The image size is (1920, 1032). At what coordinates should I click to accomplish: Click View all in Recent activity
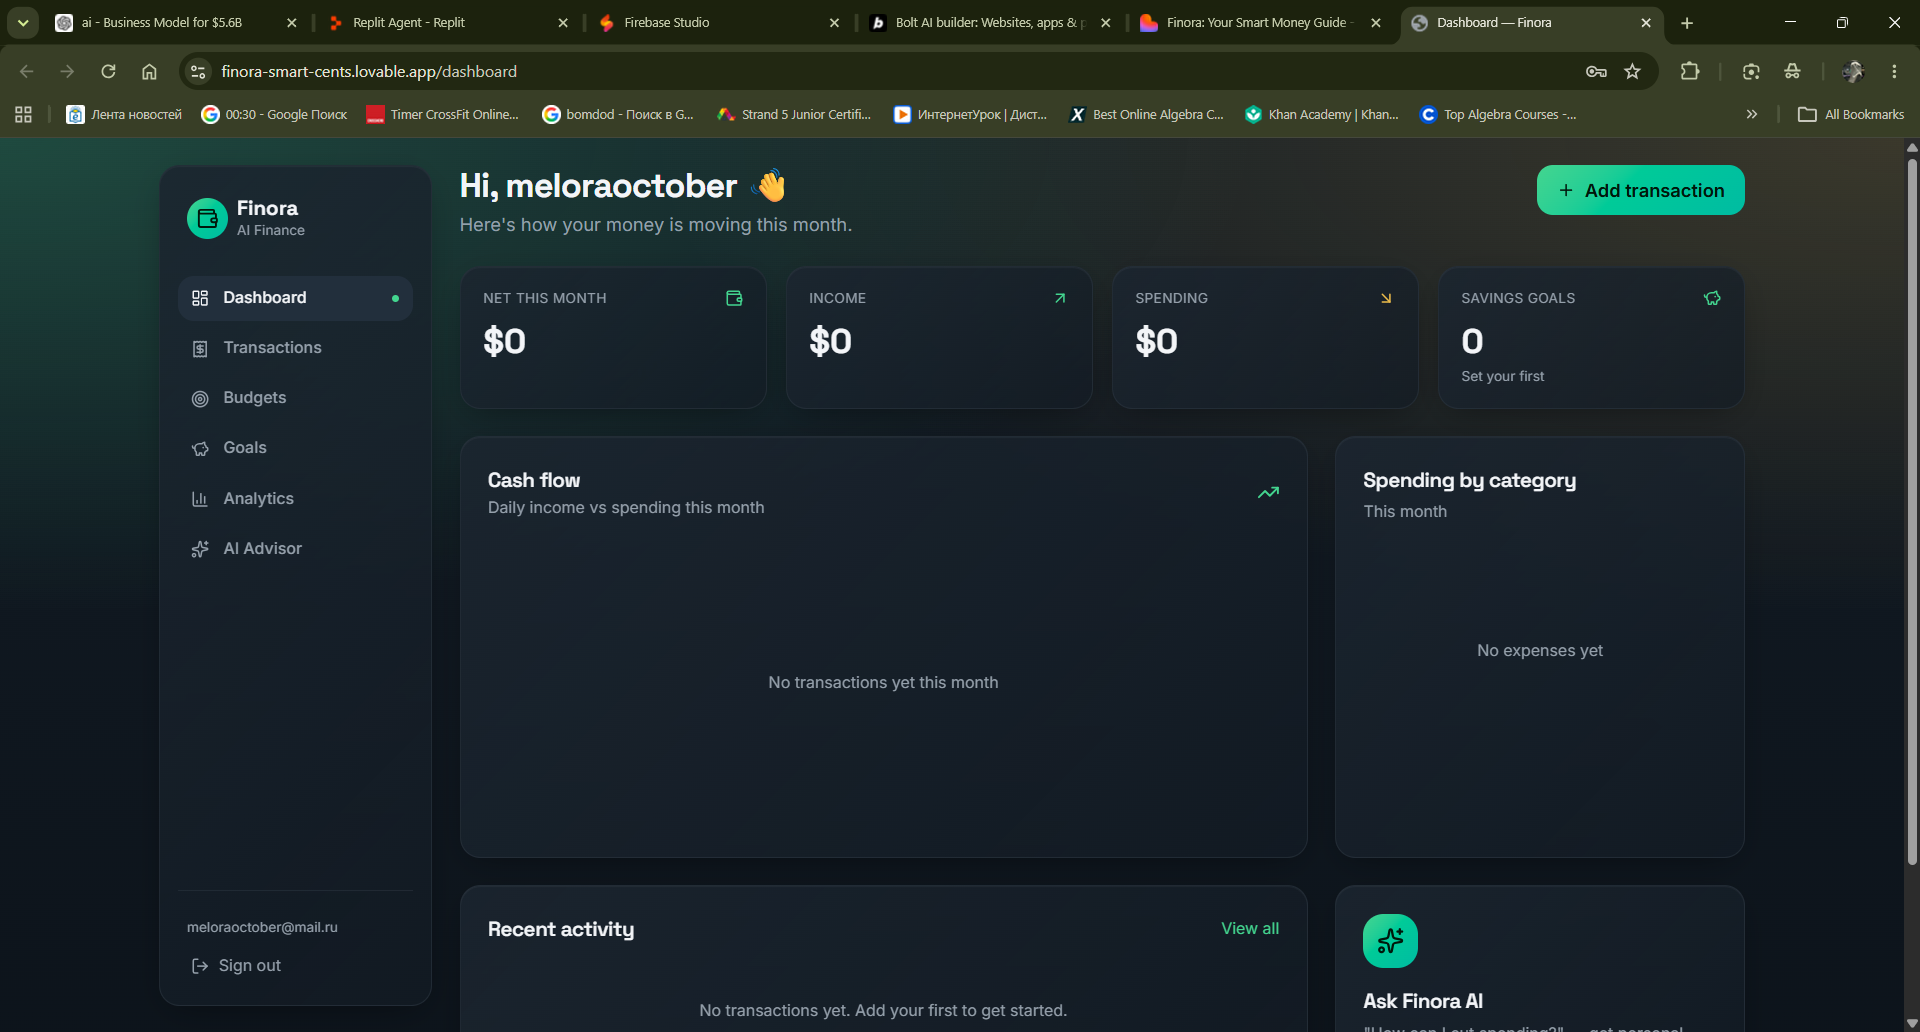(x=1250, y=928)
